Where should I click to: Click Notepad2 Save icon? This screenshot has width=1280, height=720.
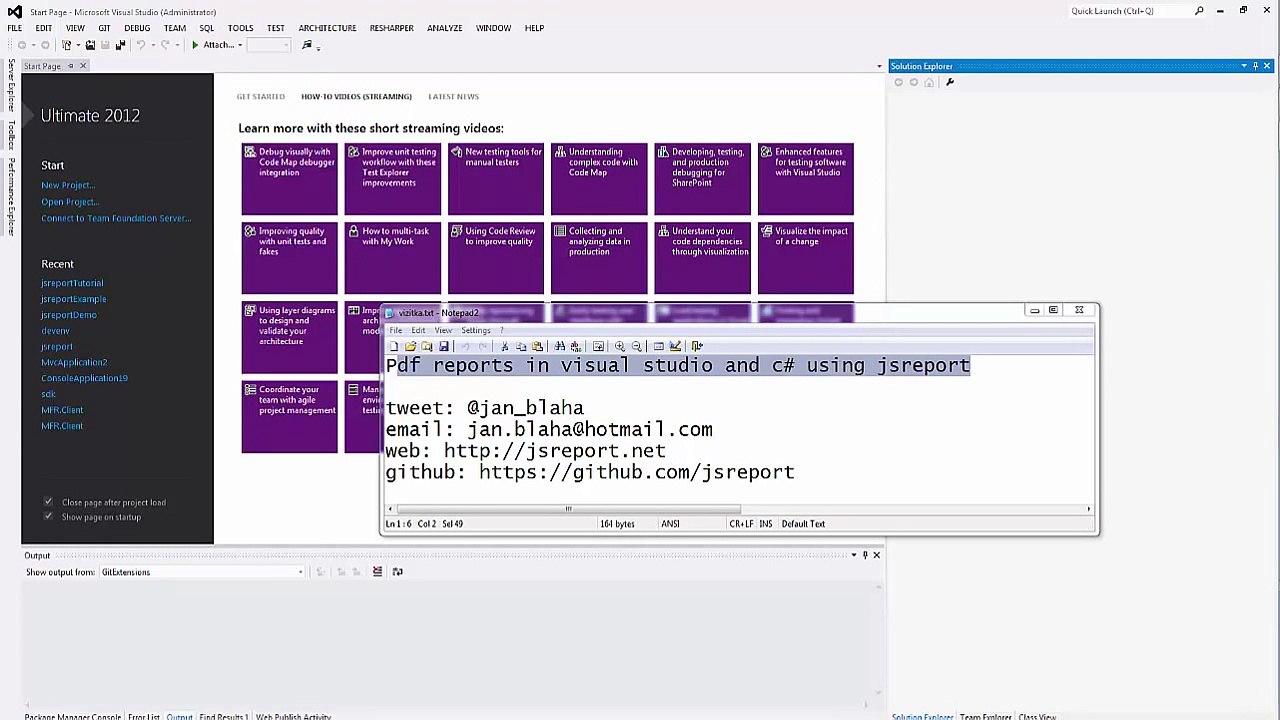[x=444, y=346]
